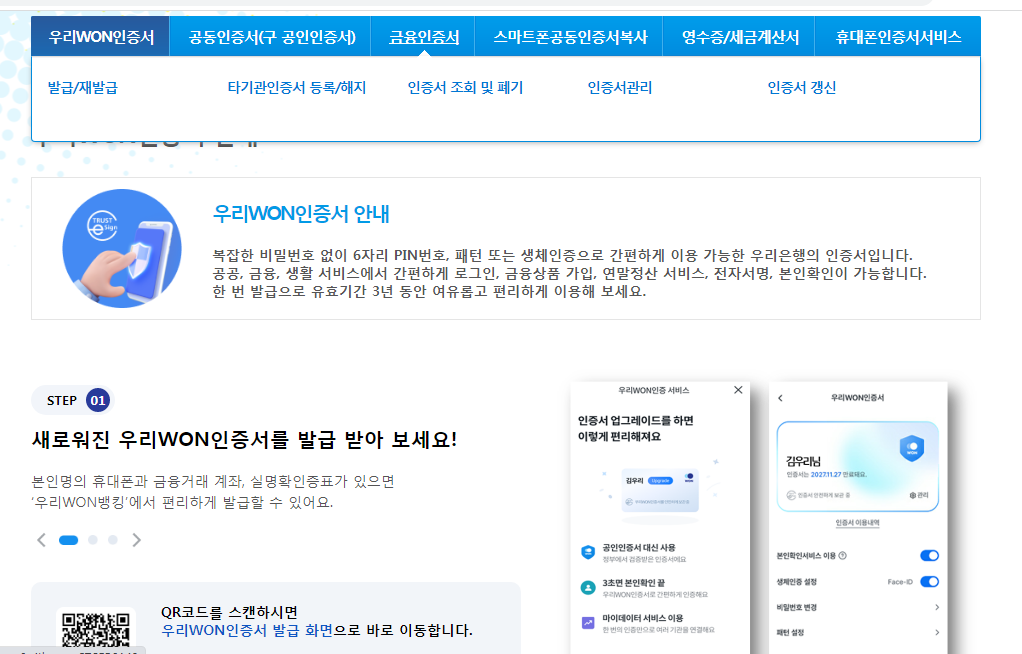
Task: Click the STEP 01 badge
Action: tap(73, 400)
